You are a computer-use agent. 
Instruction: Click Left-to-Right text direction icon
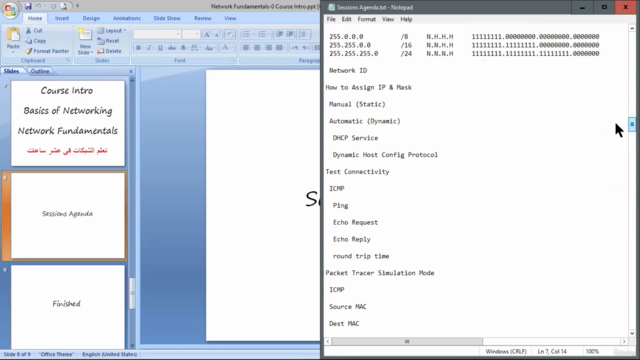pos(295,48)
